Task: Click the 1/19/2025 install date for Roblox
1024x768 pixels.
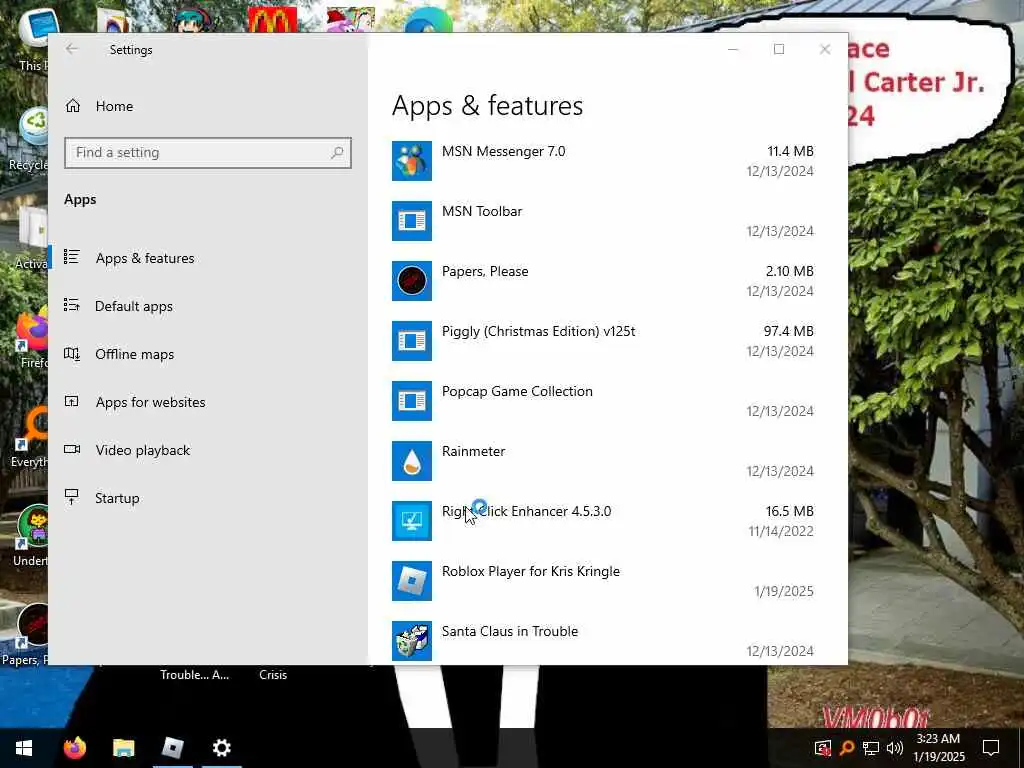Action: point(784,591)
